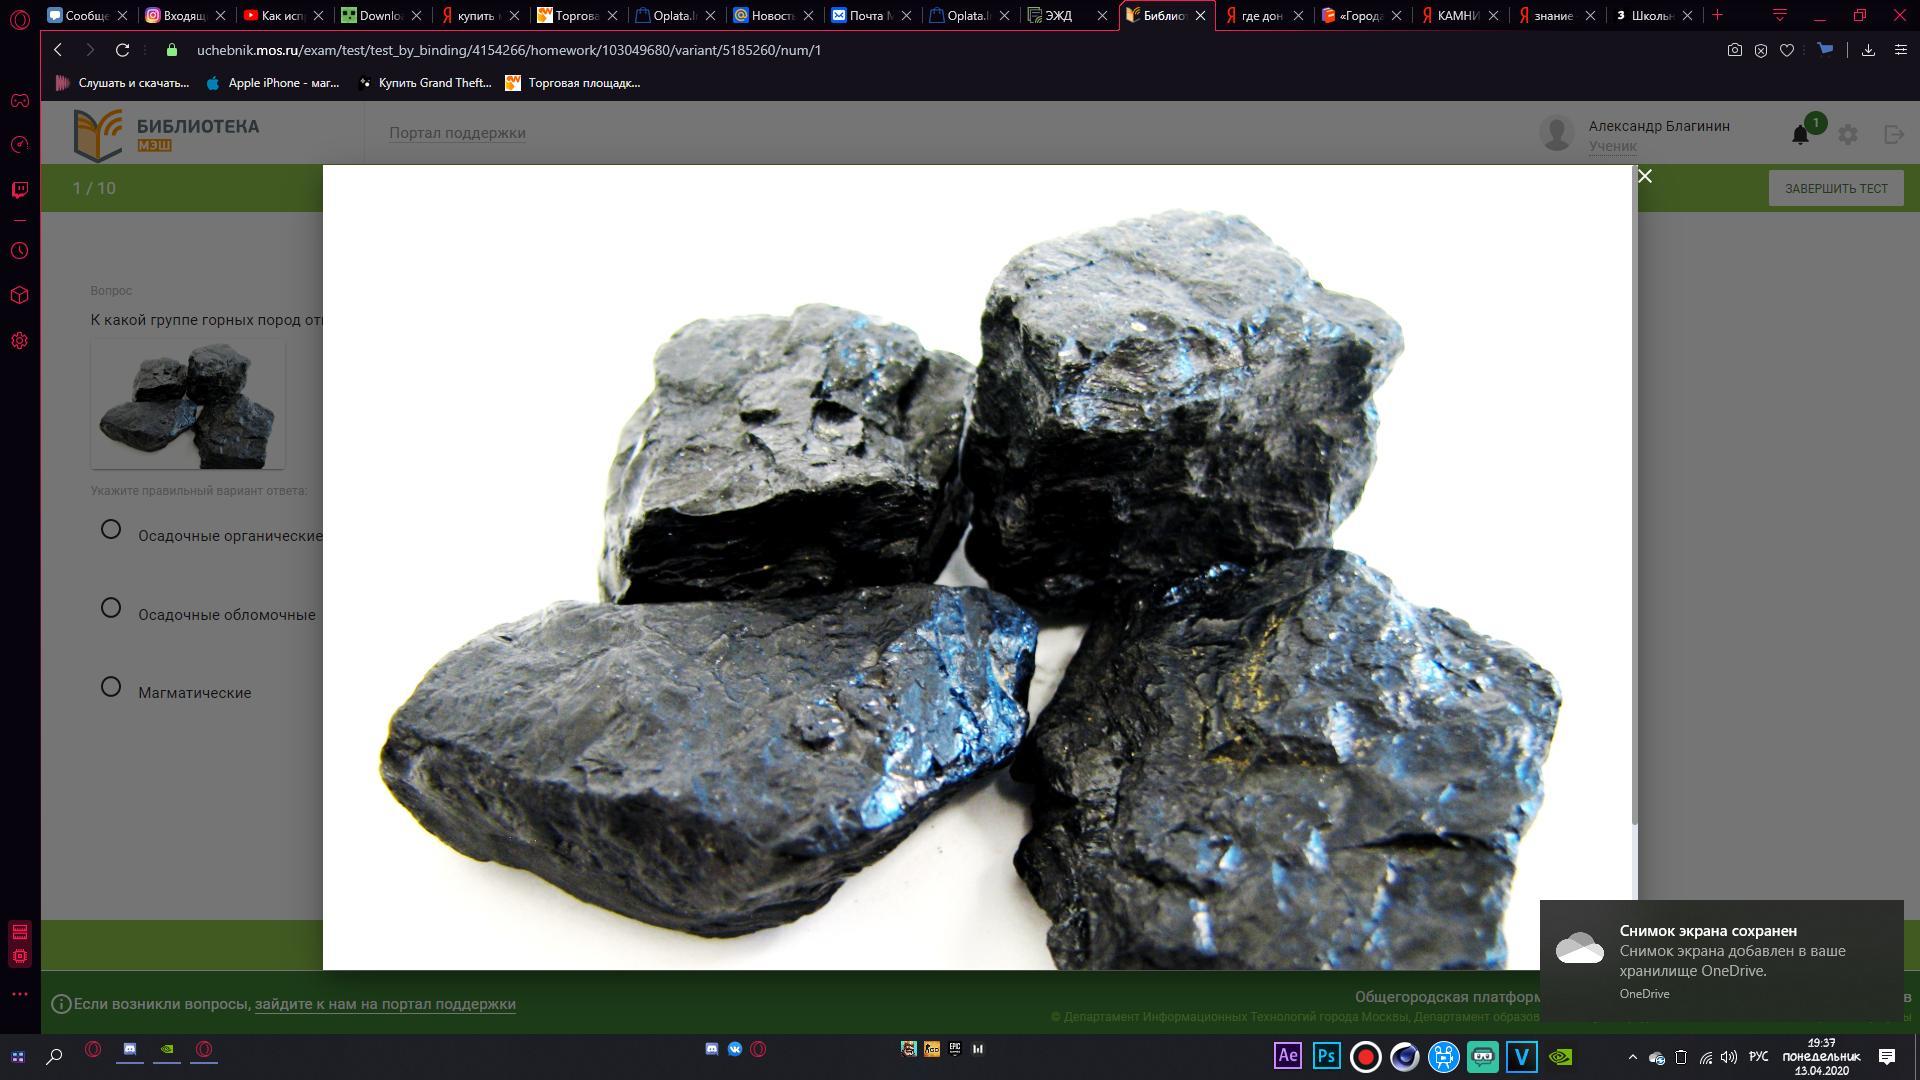
Task: Open the tabs menu icon in tab bar
Action: point(1780,15)
